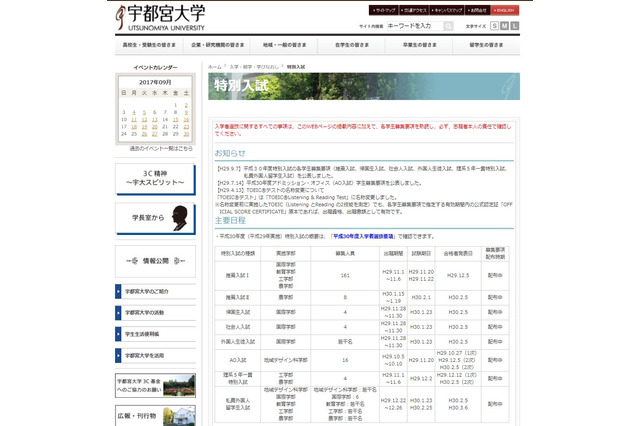The height and width of the screenshot is (426, 640).
Task: Open the 広報・刊行物 banner
Action: click(155, 416)
